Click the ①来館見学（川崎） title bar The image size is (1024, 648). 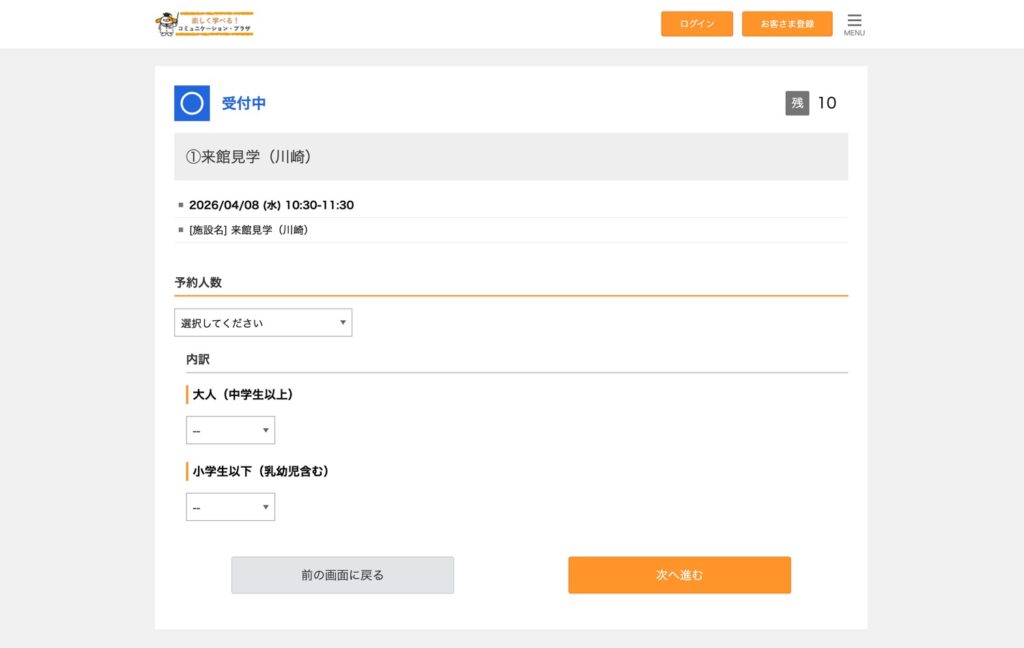tap(511, 157)
